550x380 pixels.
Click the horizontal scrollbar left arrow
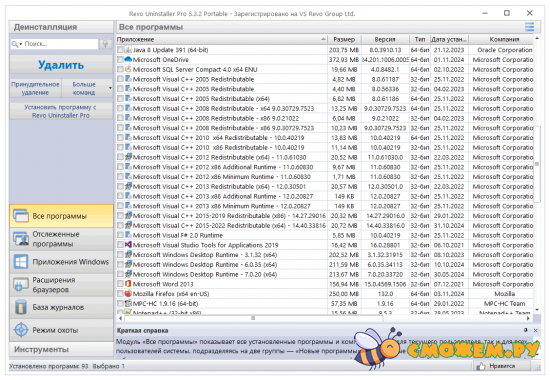point(121,318)
